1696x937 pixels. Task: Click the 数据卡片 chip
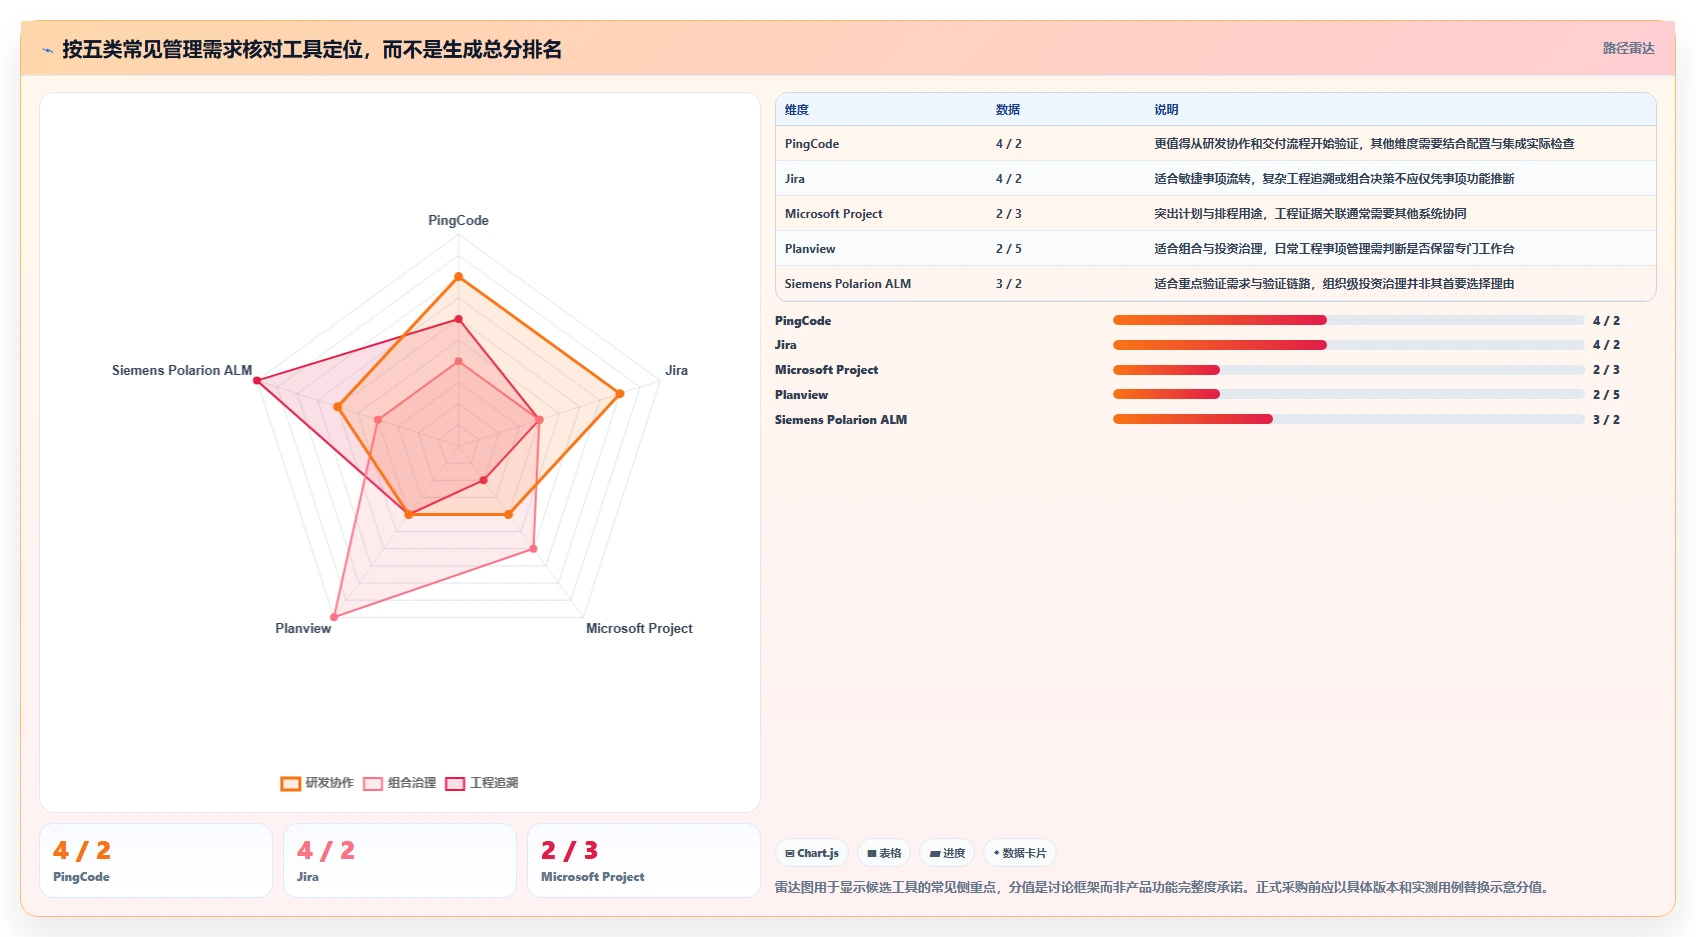tap(1020, 853)
